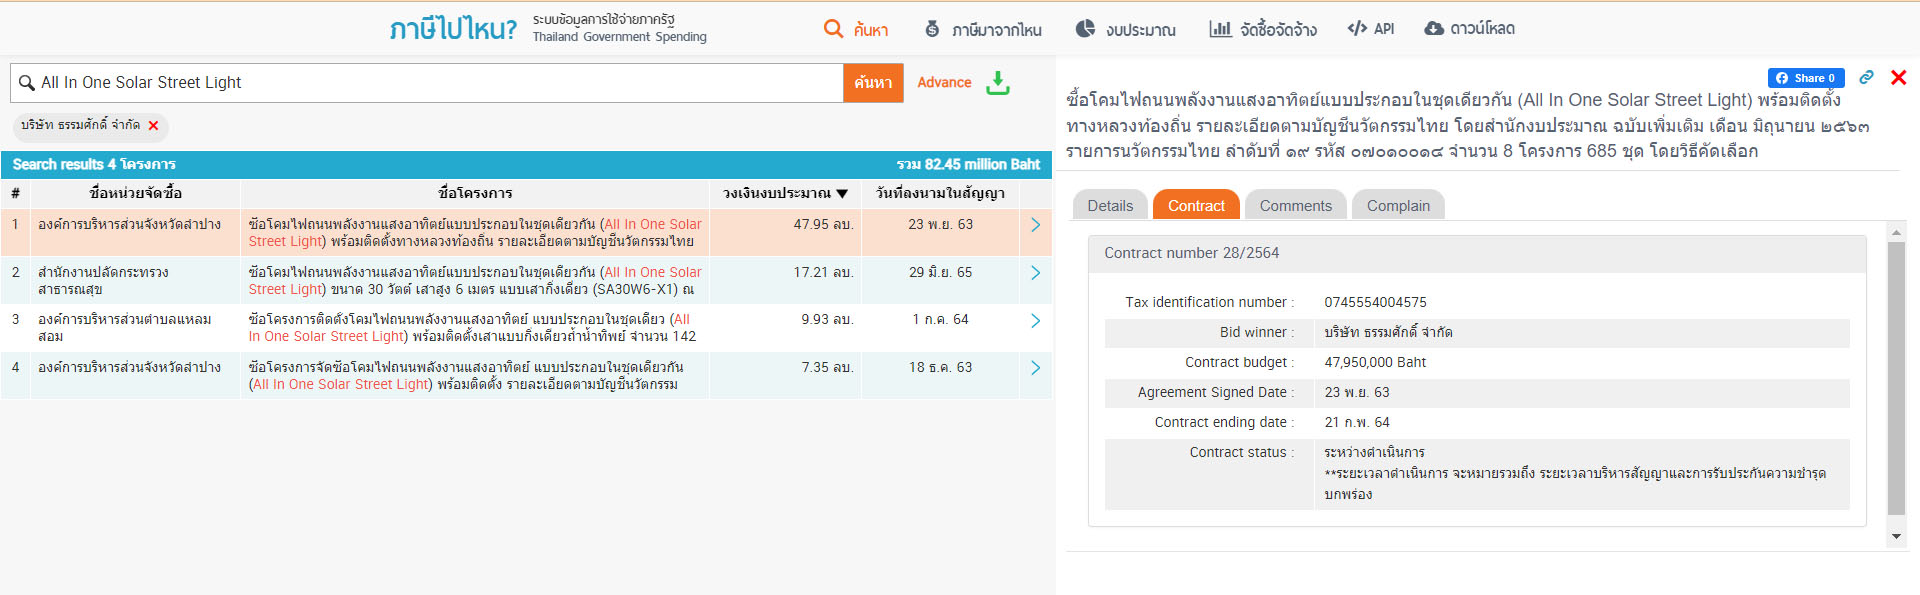
Task: Expand the 9.93 ลบ. project row chevron
Action: coord(1035,321)
